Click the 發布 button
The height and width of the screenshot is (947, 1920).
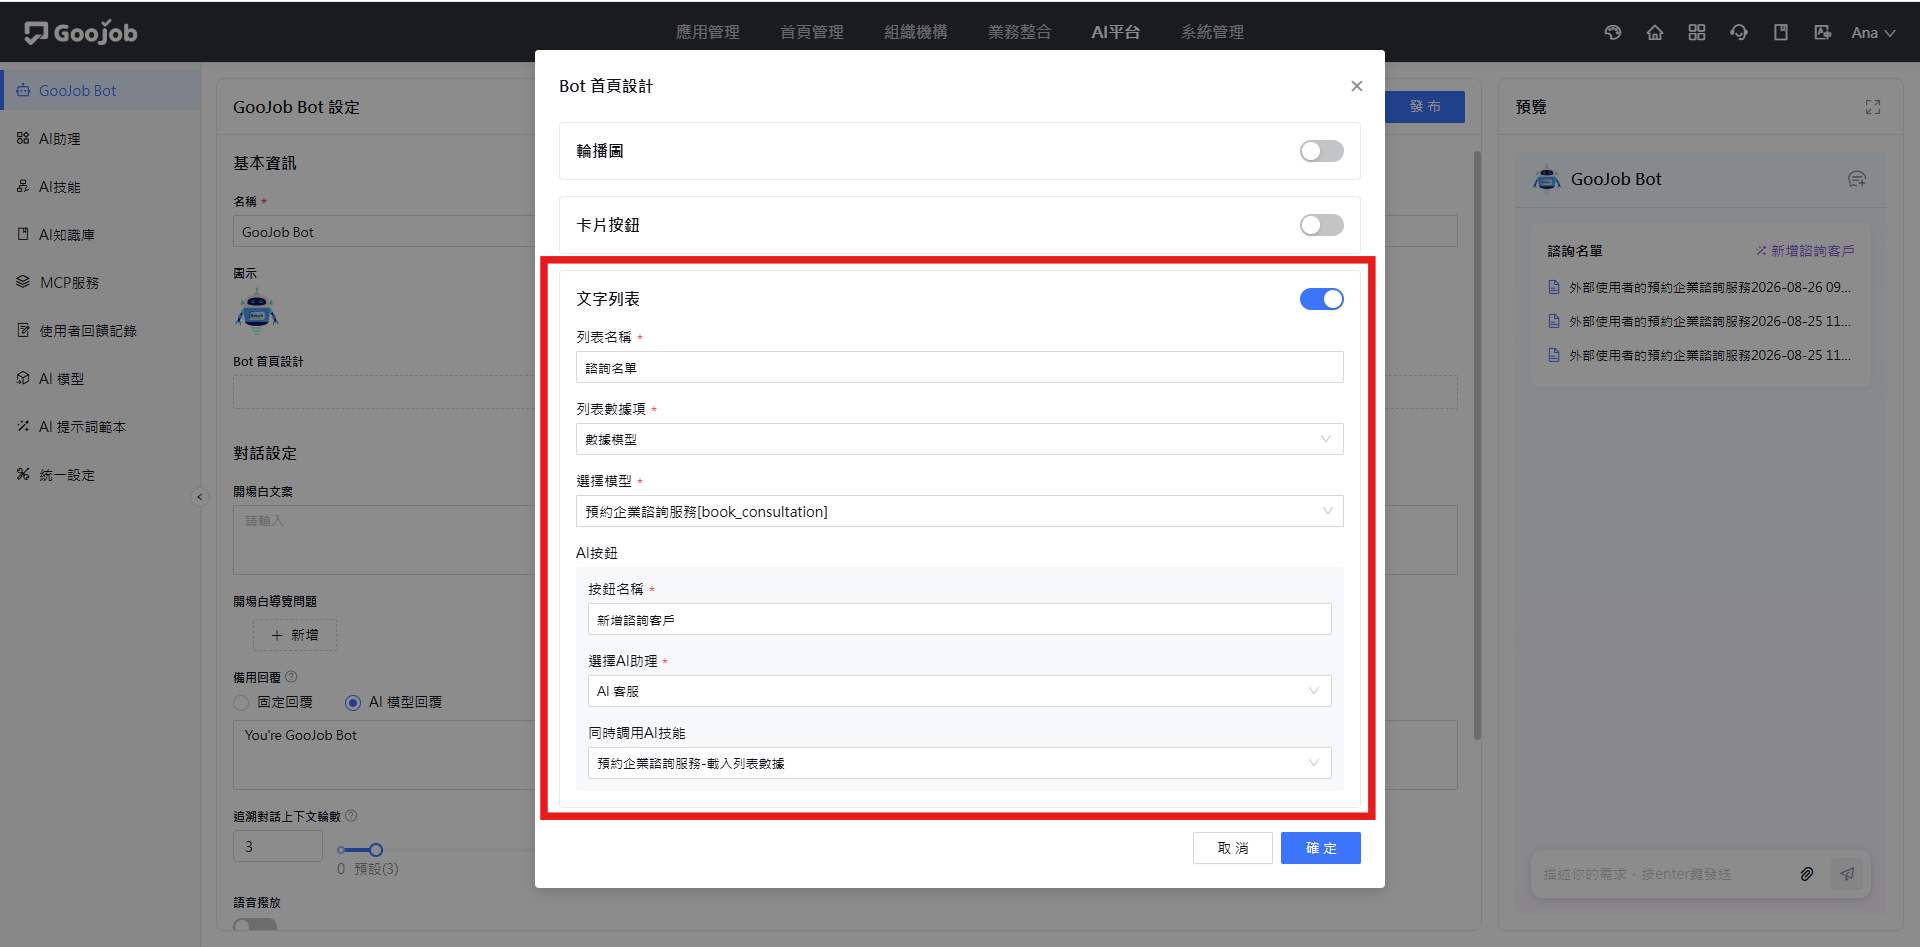1425,107
